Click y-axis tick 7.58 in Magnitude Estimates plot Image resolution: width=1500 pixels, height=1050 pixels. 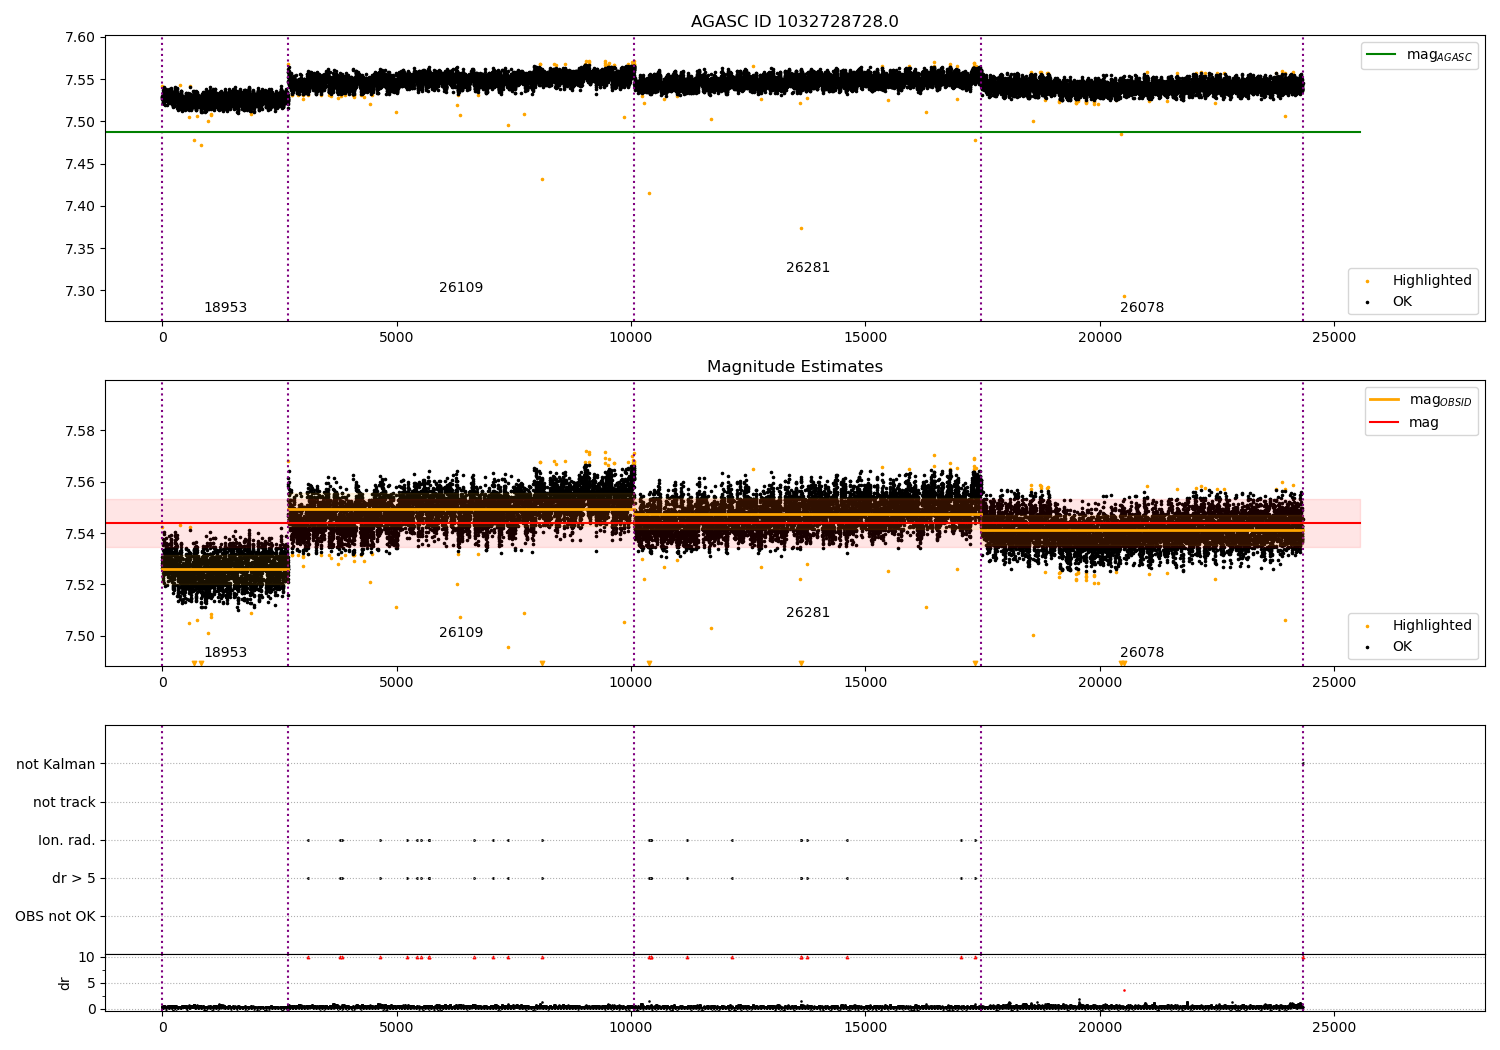coord(80,432)
